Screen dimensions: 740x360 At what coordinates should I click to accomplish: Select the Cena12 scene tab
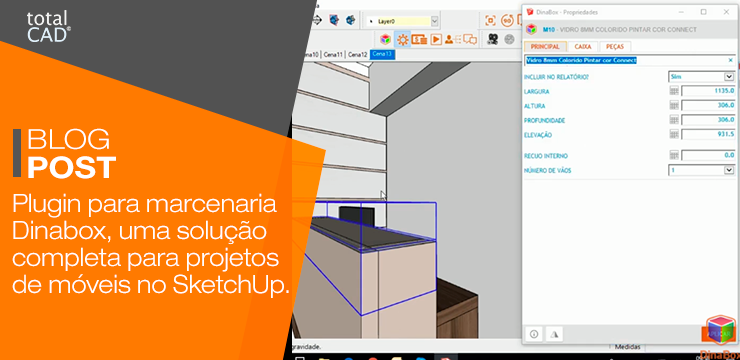click(357, 55)
